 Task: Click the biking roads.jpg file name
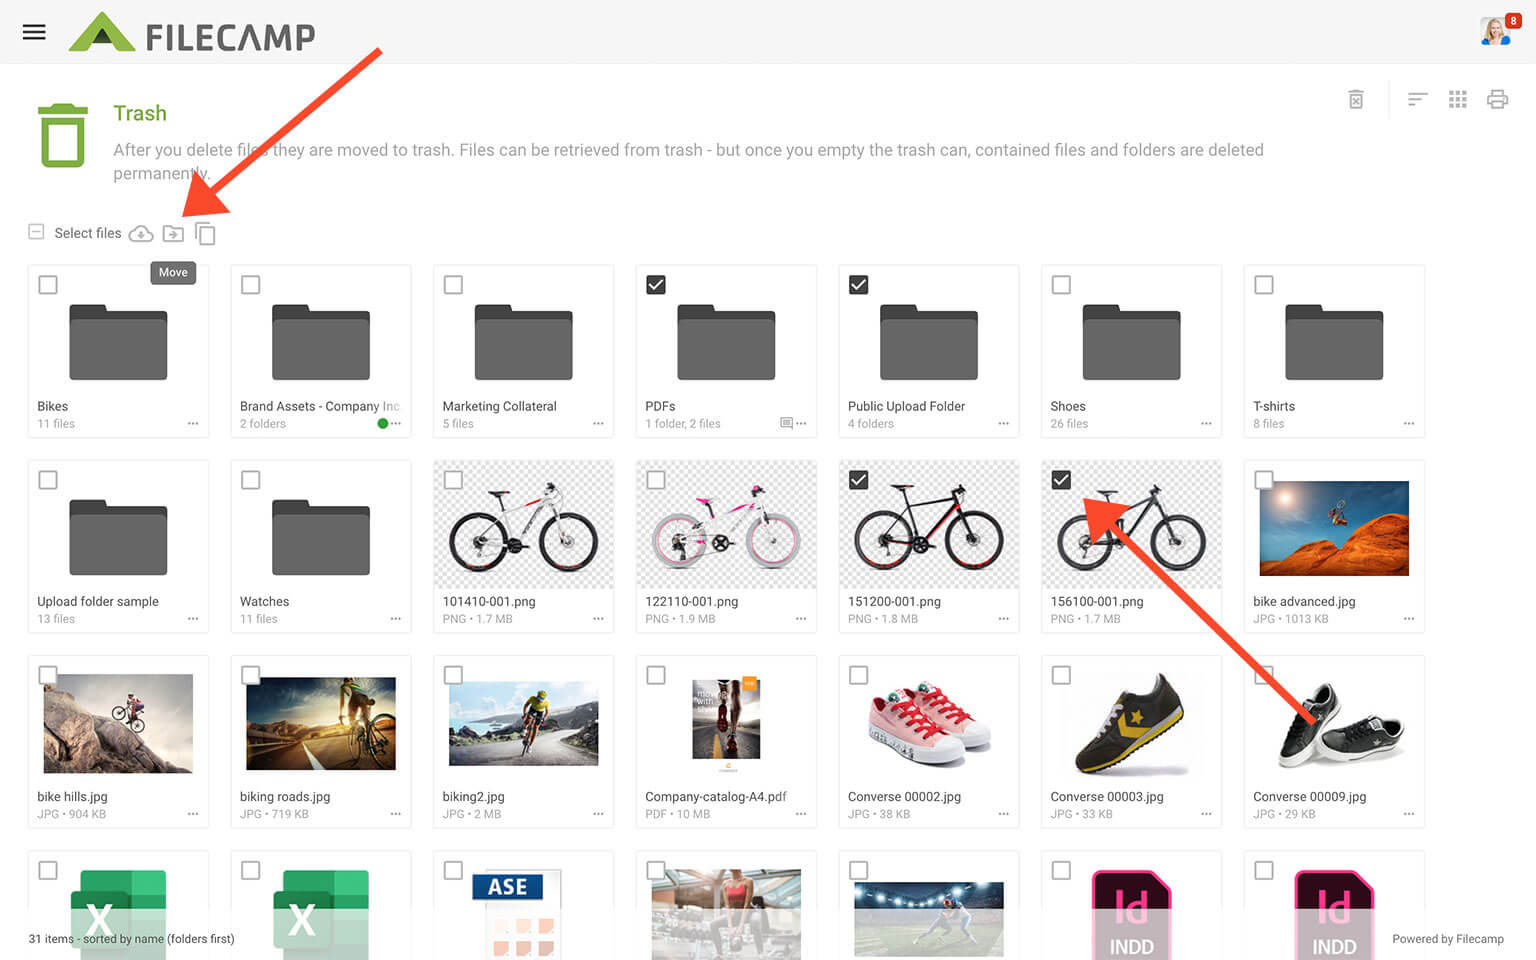tap(285, 796)
